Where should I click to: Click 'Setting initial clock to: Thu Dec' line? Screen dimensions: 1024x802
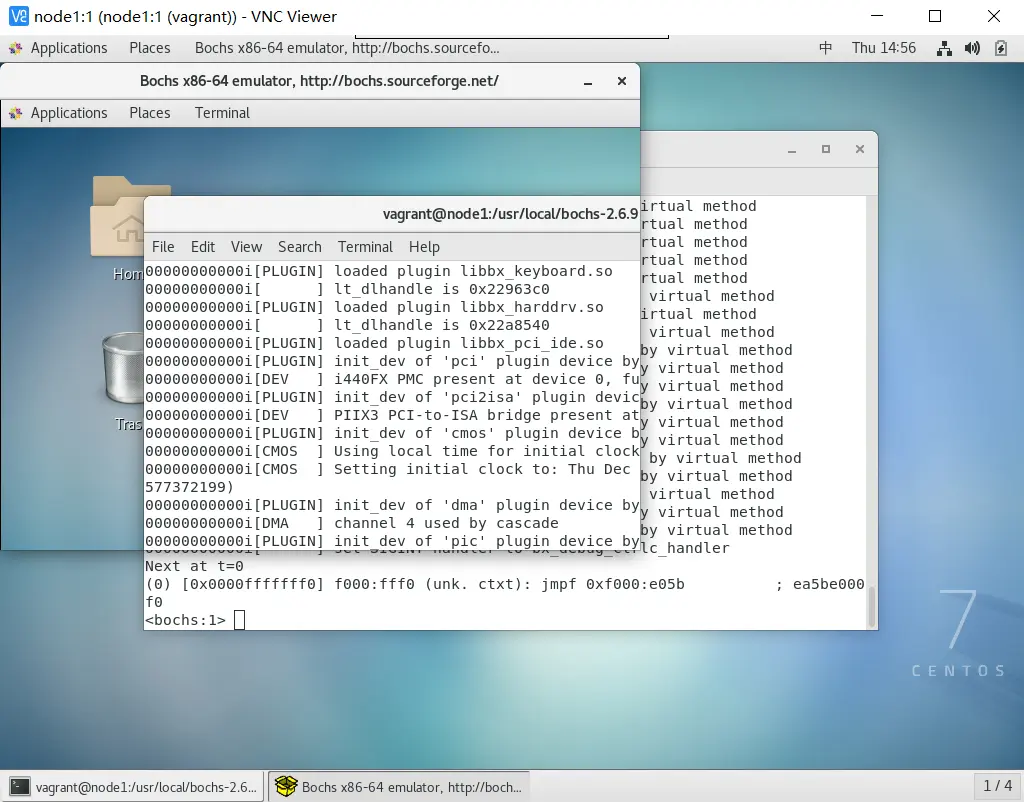click(482, 469)
